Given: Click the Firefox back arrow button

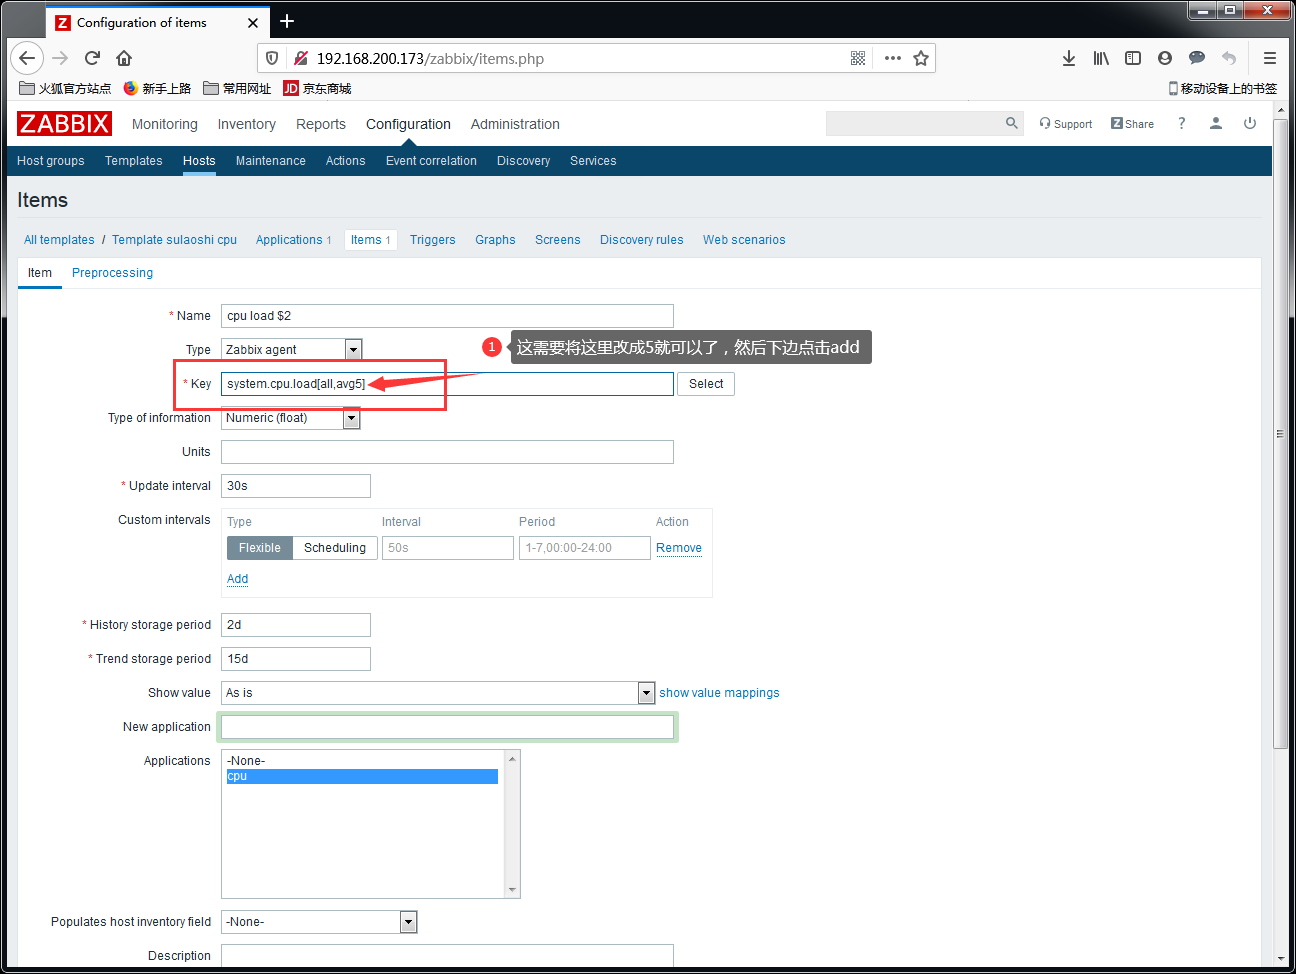Looking at the screenshot, I should click(27, 58).
